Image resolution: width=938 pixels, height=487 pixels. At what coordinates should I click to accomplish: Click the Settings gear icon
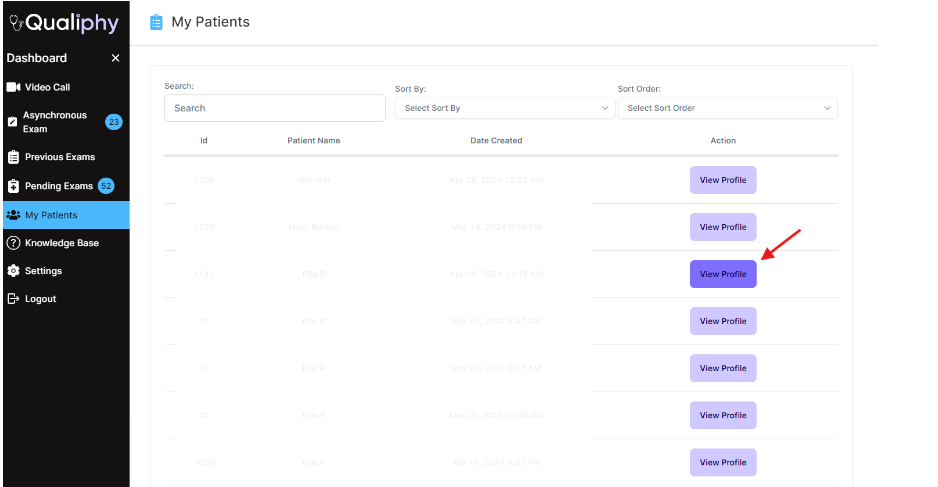pyautogui.click(x=13, y=271)
